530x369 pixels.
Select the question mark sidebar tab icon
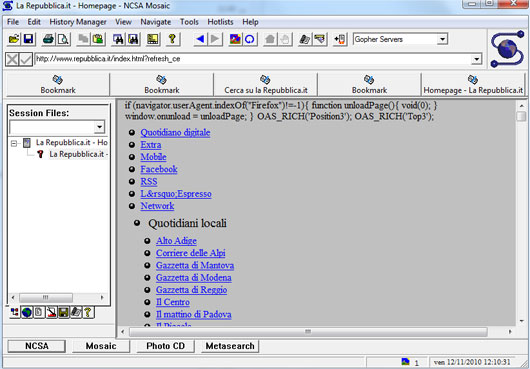pyautogui.click(x=88, y=312)
